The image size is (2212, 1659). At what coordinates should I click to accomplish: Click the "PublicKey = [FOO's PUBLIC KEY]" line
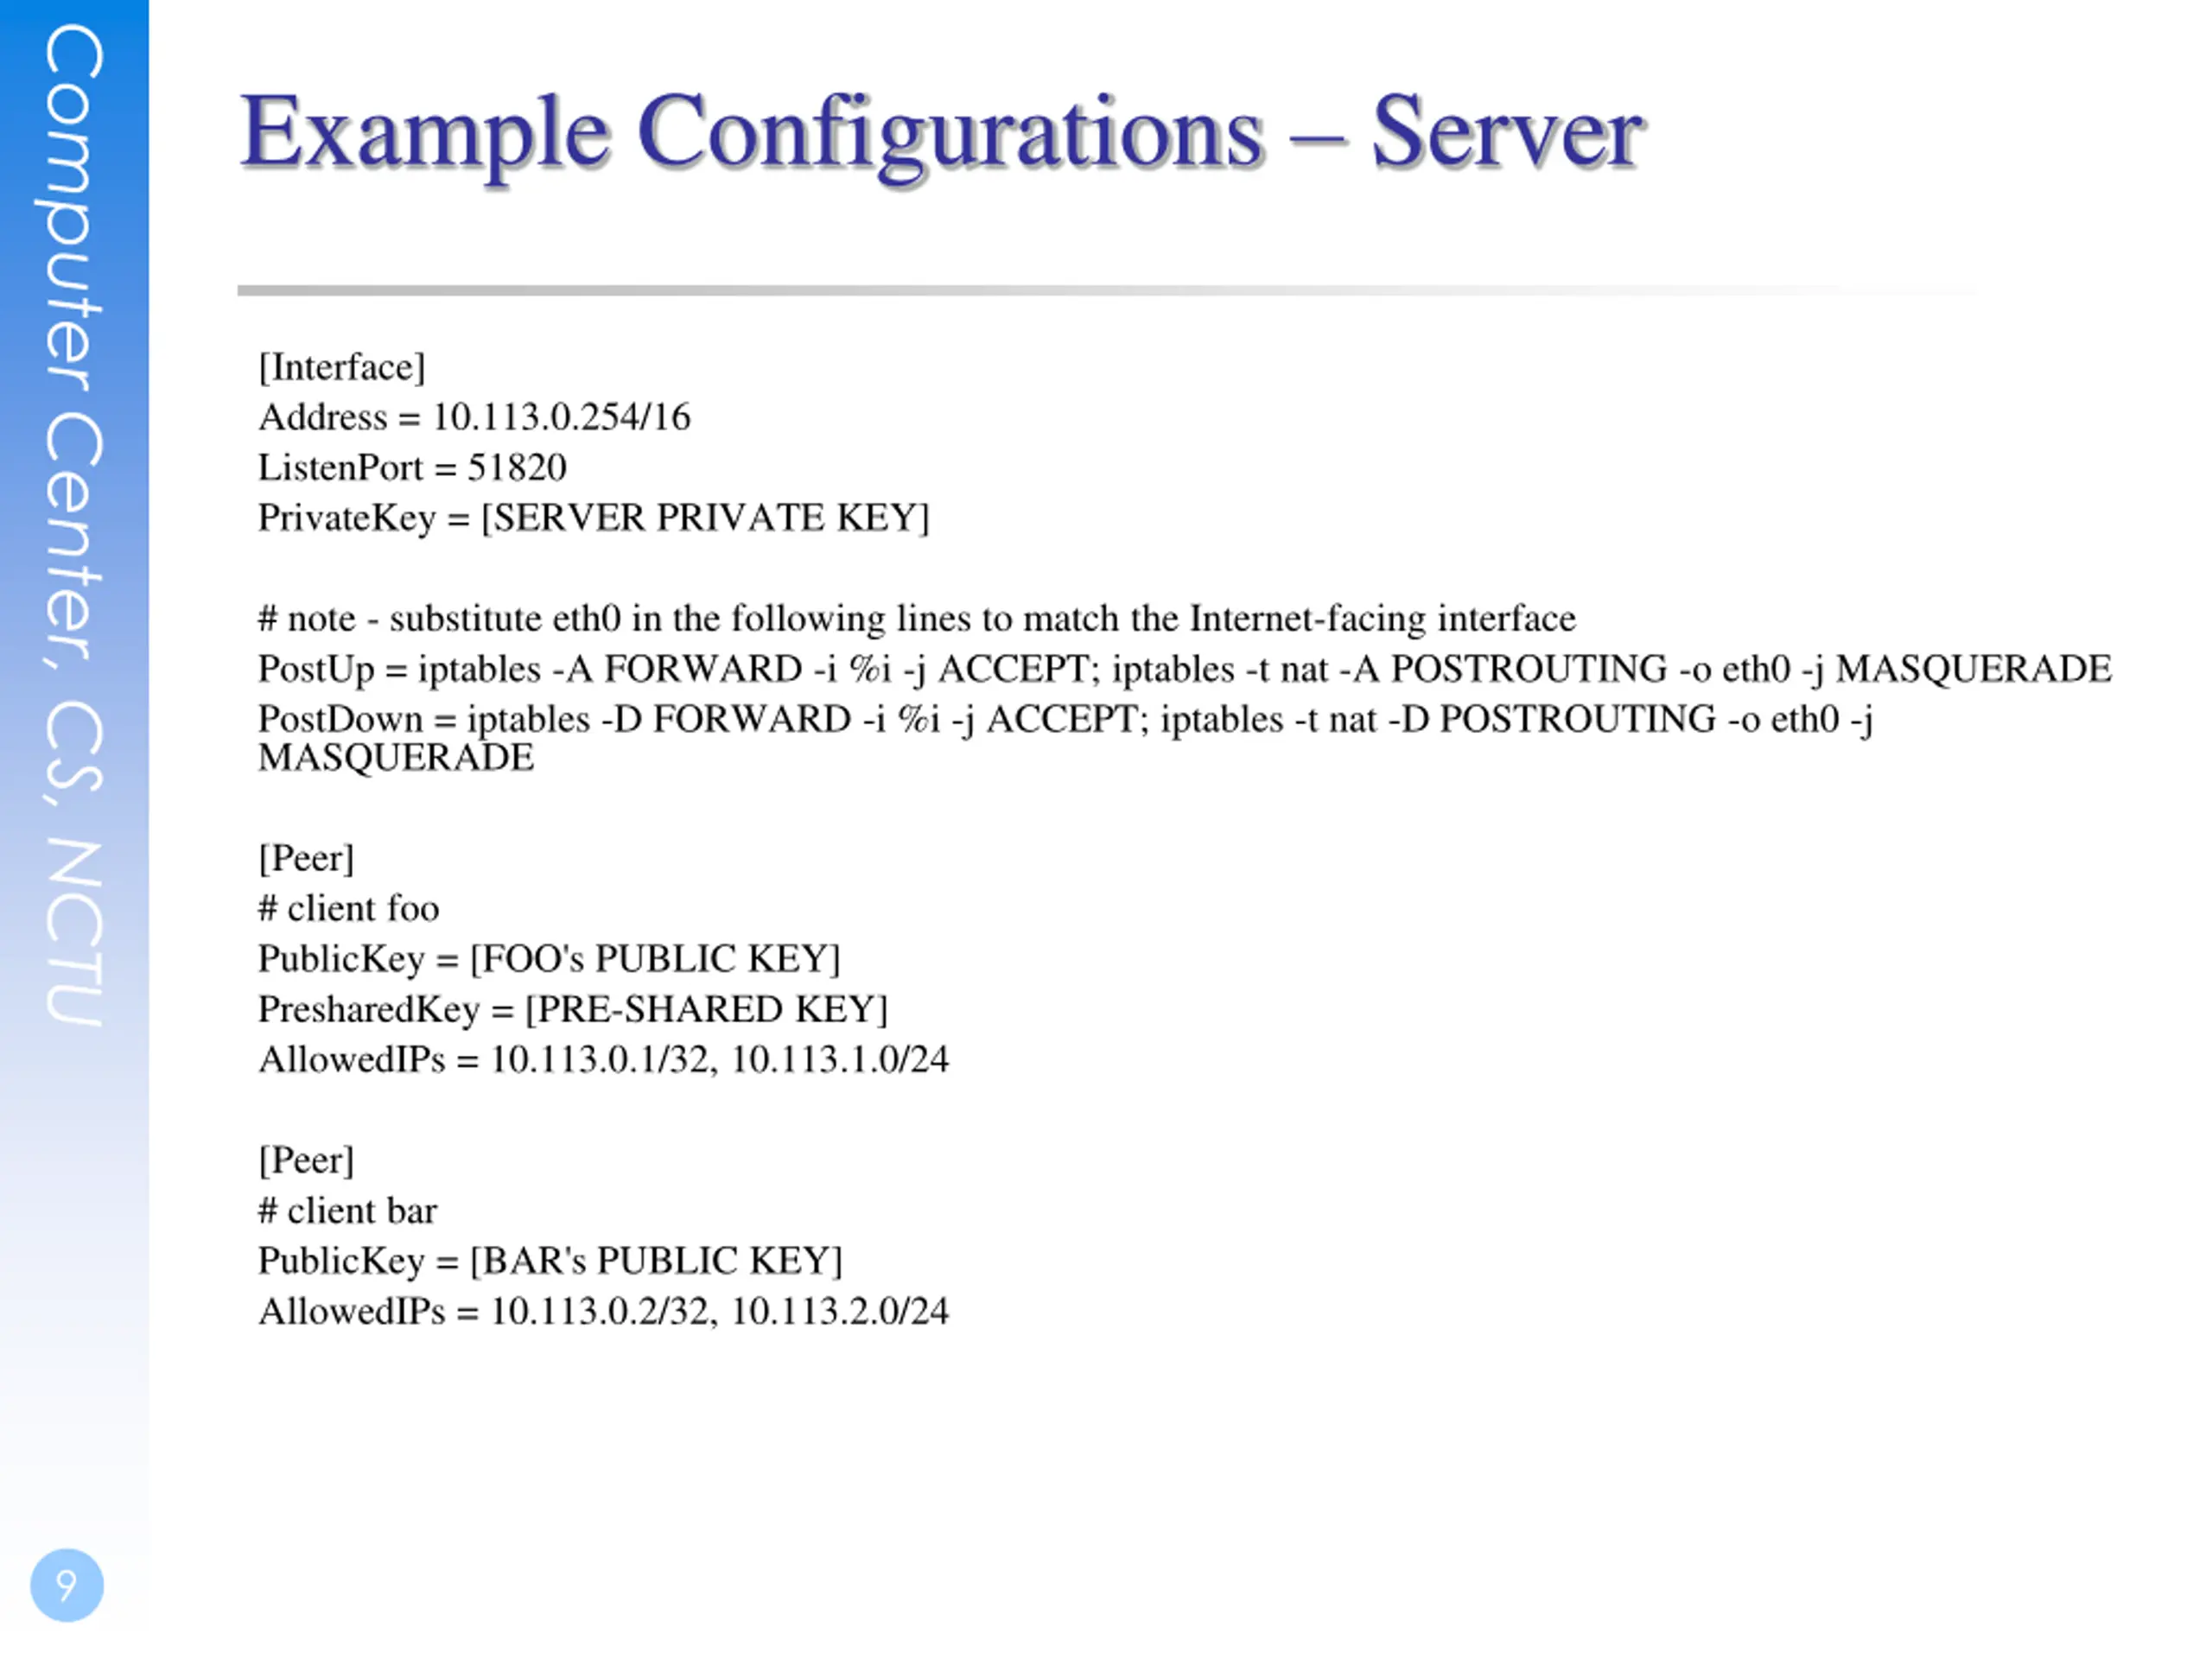tap(549, 959)
